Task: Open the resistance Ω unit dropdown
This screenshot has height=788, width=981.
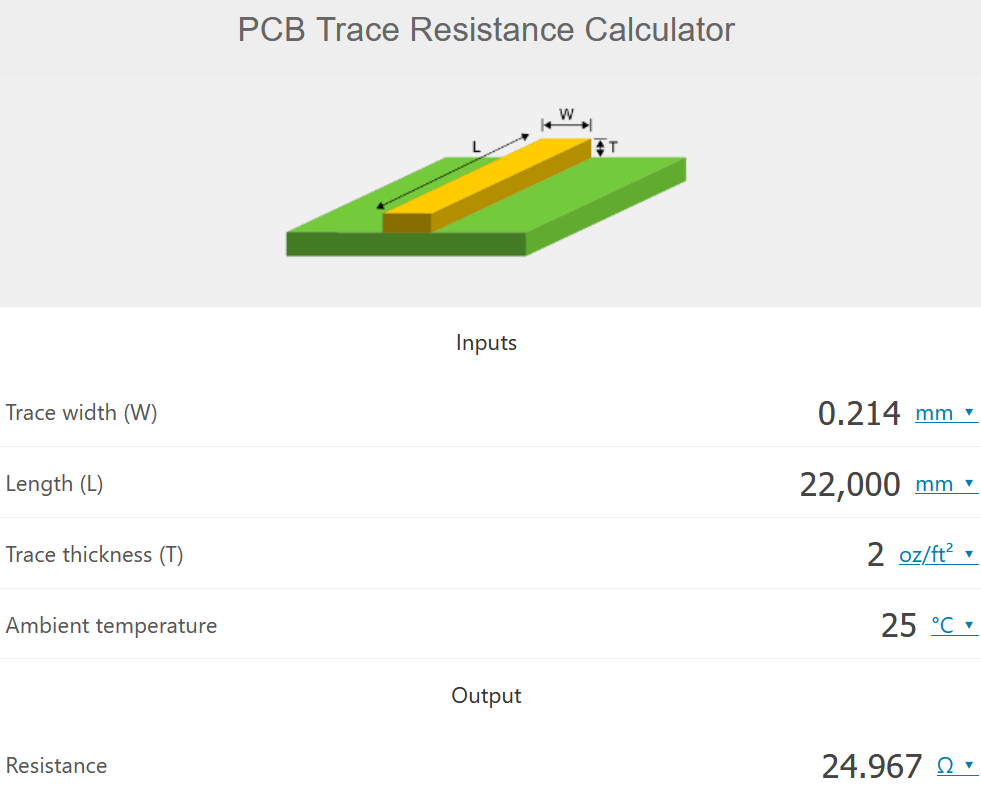Action: [x=956, y=765]
